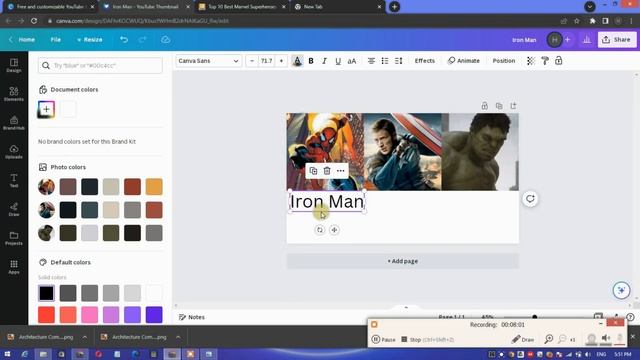Image resolution: width=640 pixels, height=360 pixels.
Task: Open the Effects panel
Action: [424, 61]
